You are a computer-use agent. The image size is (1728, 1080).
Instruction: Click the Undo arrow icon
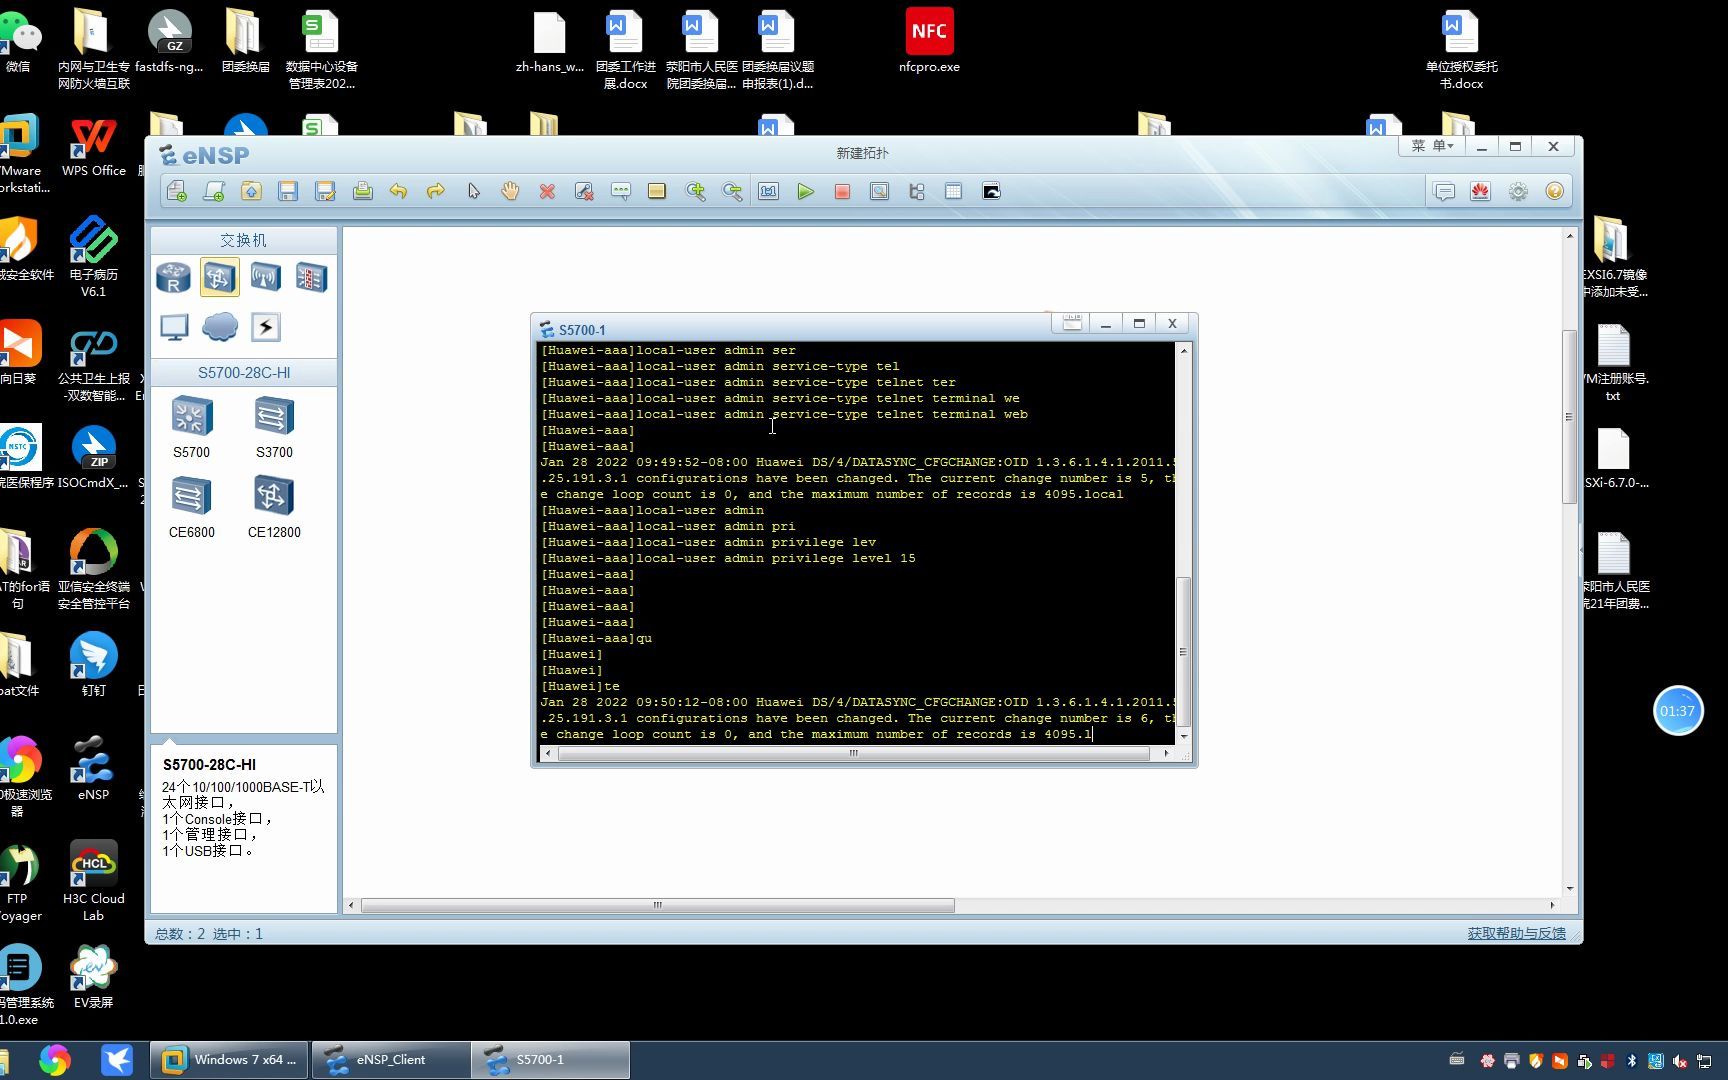(399, 191)
